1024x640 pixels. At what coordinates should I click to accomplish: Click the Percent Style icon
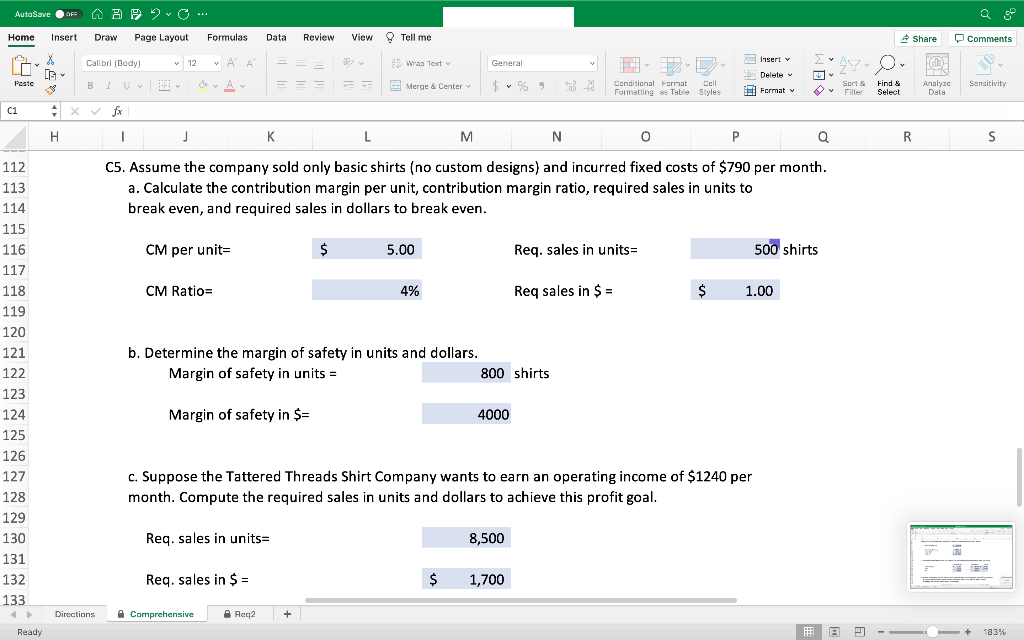coord(522,86)
